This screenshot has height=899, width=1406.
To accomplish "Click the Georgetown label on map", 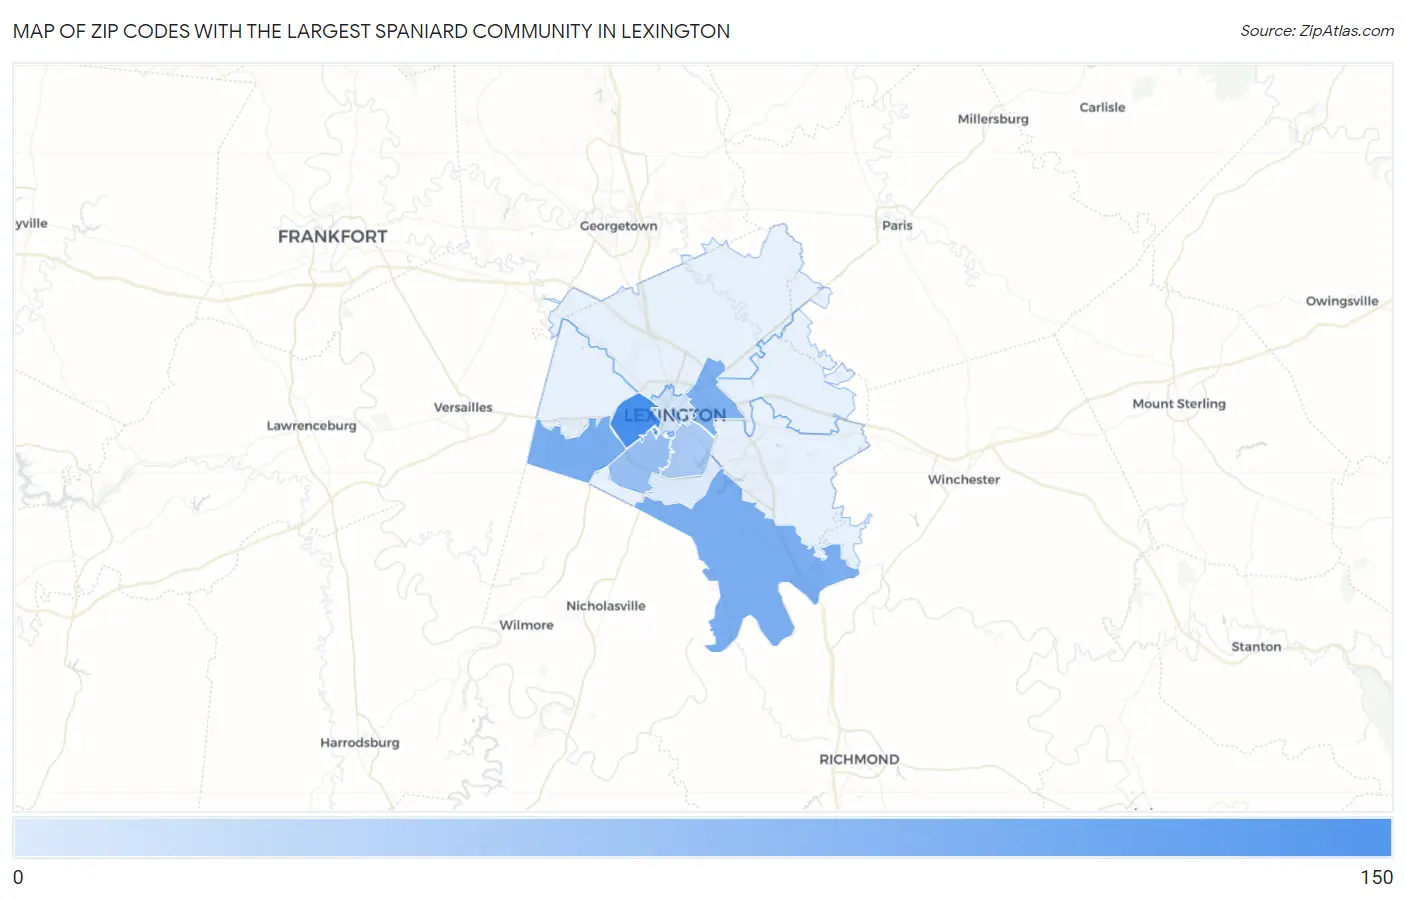I will coord(619,226).
